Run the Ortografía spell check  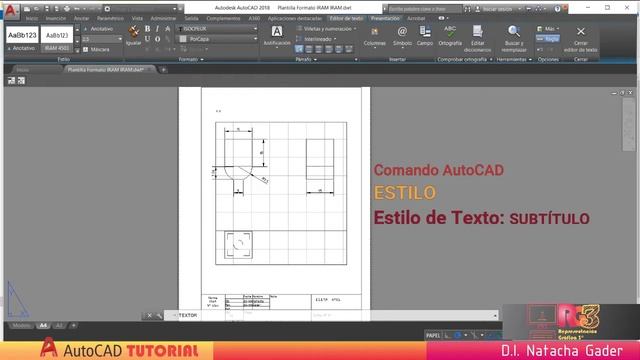point(450,36)
